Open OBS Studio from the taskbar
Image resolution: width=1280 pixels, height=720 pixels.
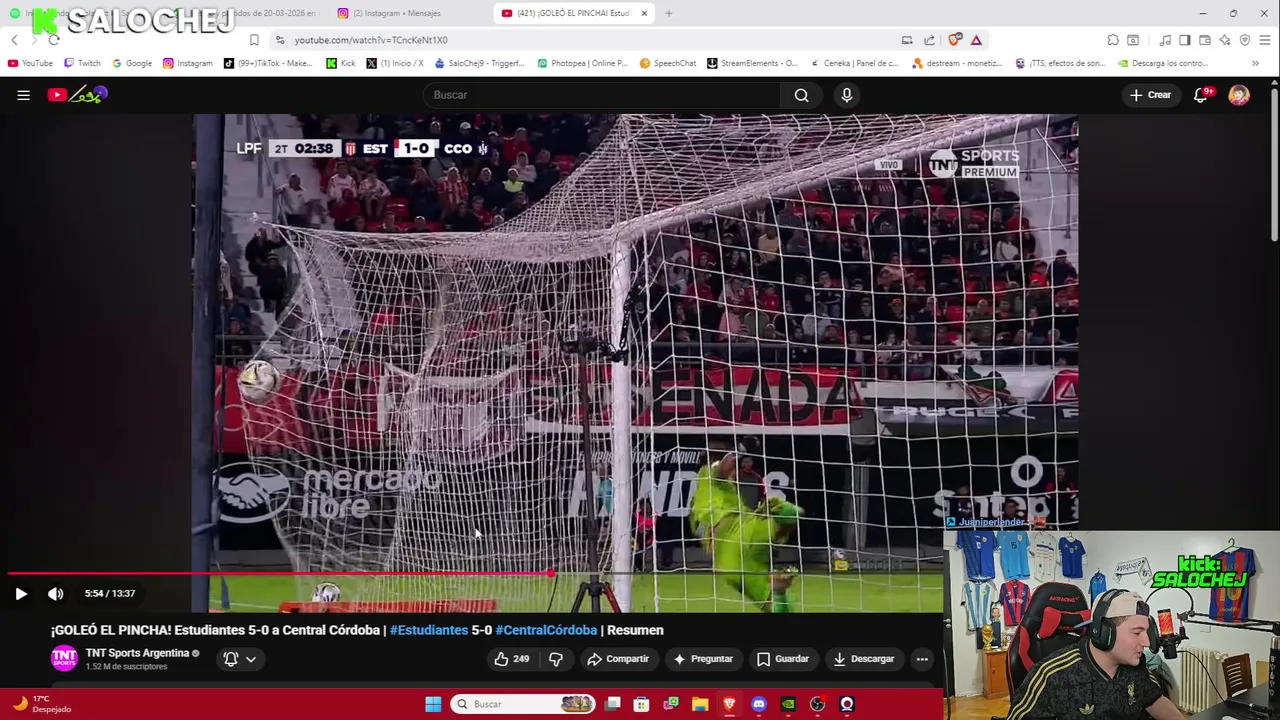pyautogui.click(x=817, y=704)
